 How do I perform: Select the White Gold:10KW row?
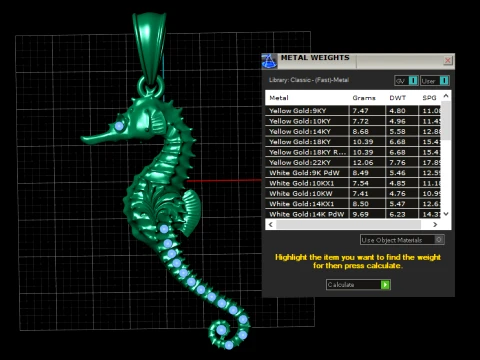pos(353,193)
